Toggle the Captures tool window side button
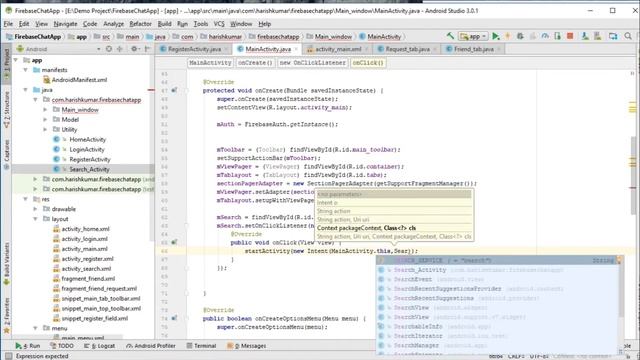The image size is (640, 360). pyautogui.click(x=7, y=154)
